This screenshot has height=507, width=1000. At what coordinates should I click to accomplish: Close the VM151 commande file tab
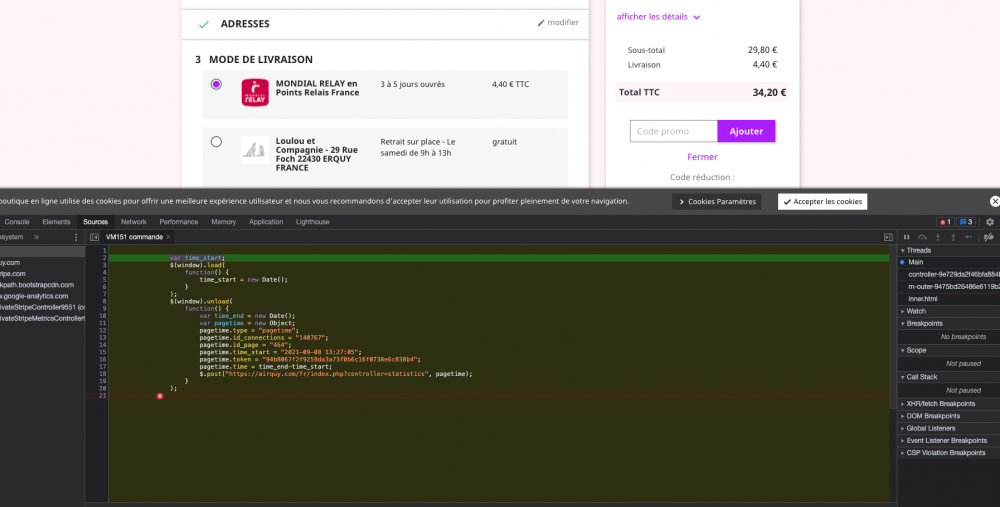pos(168,237)
